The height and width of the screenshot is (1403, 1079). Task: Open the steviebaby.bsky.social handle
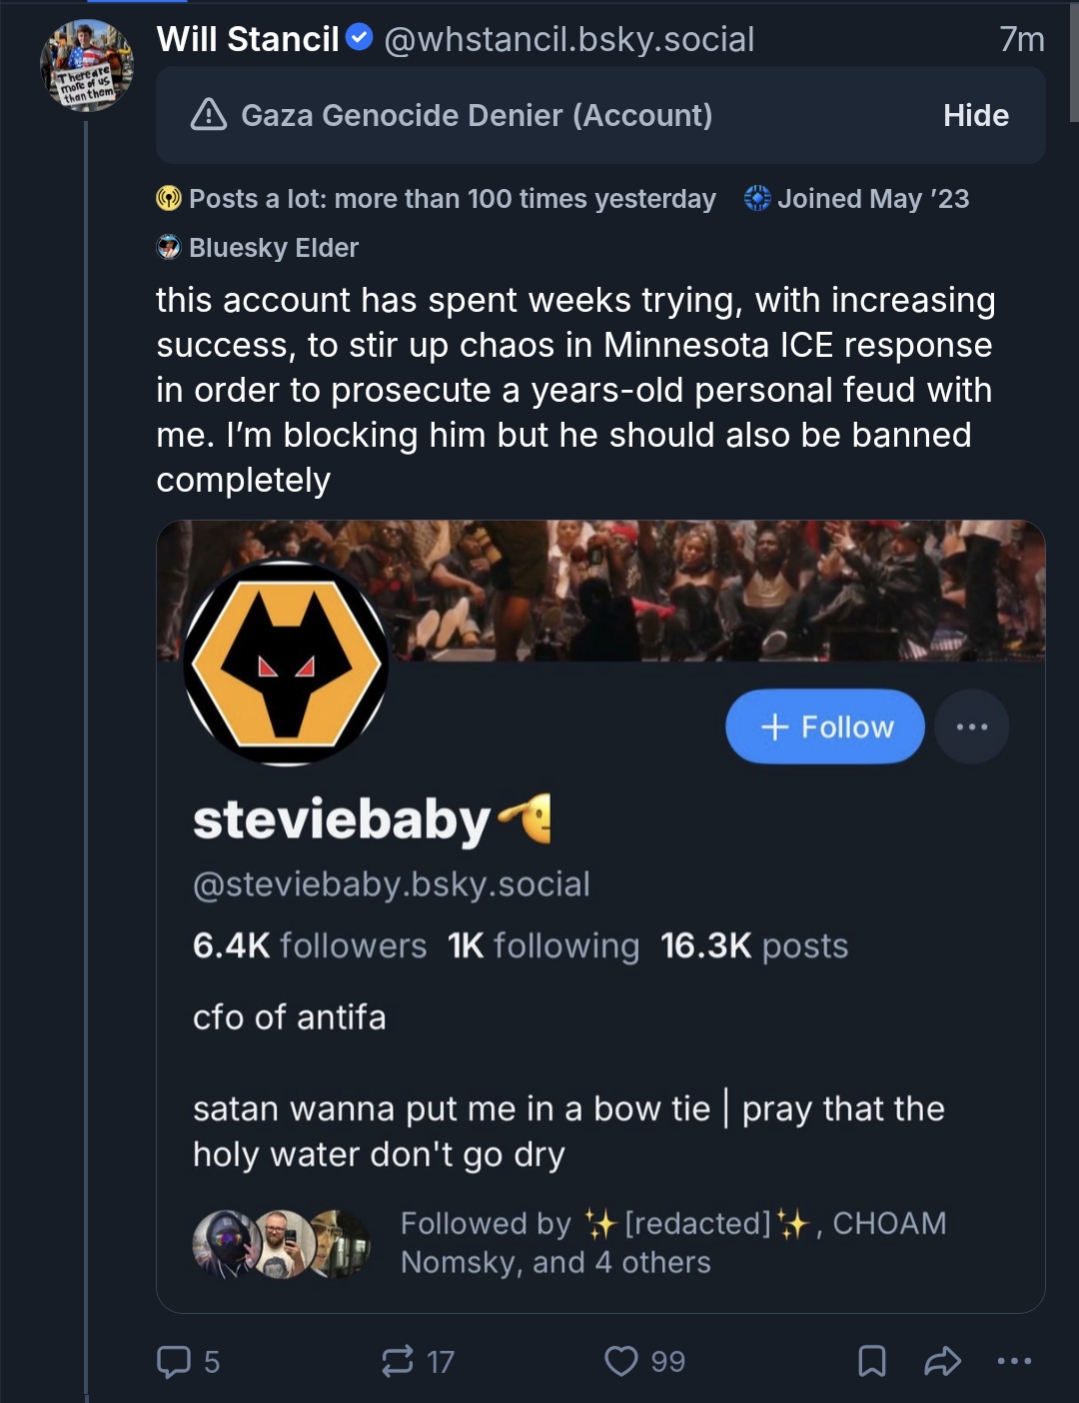[x=391, y=884]
